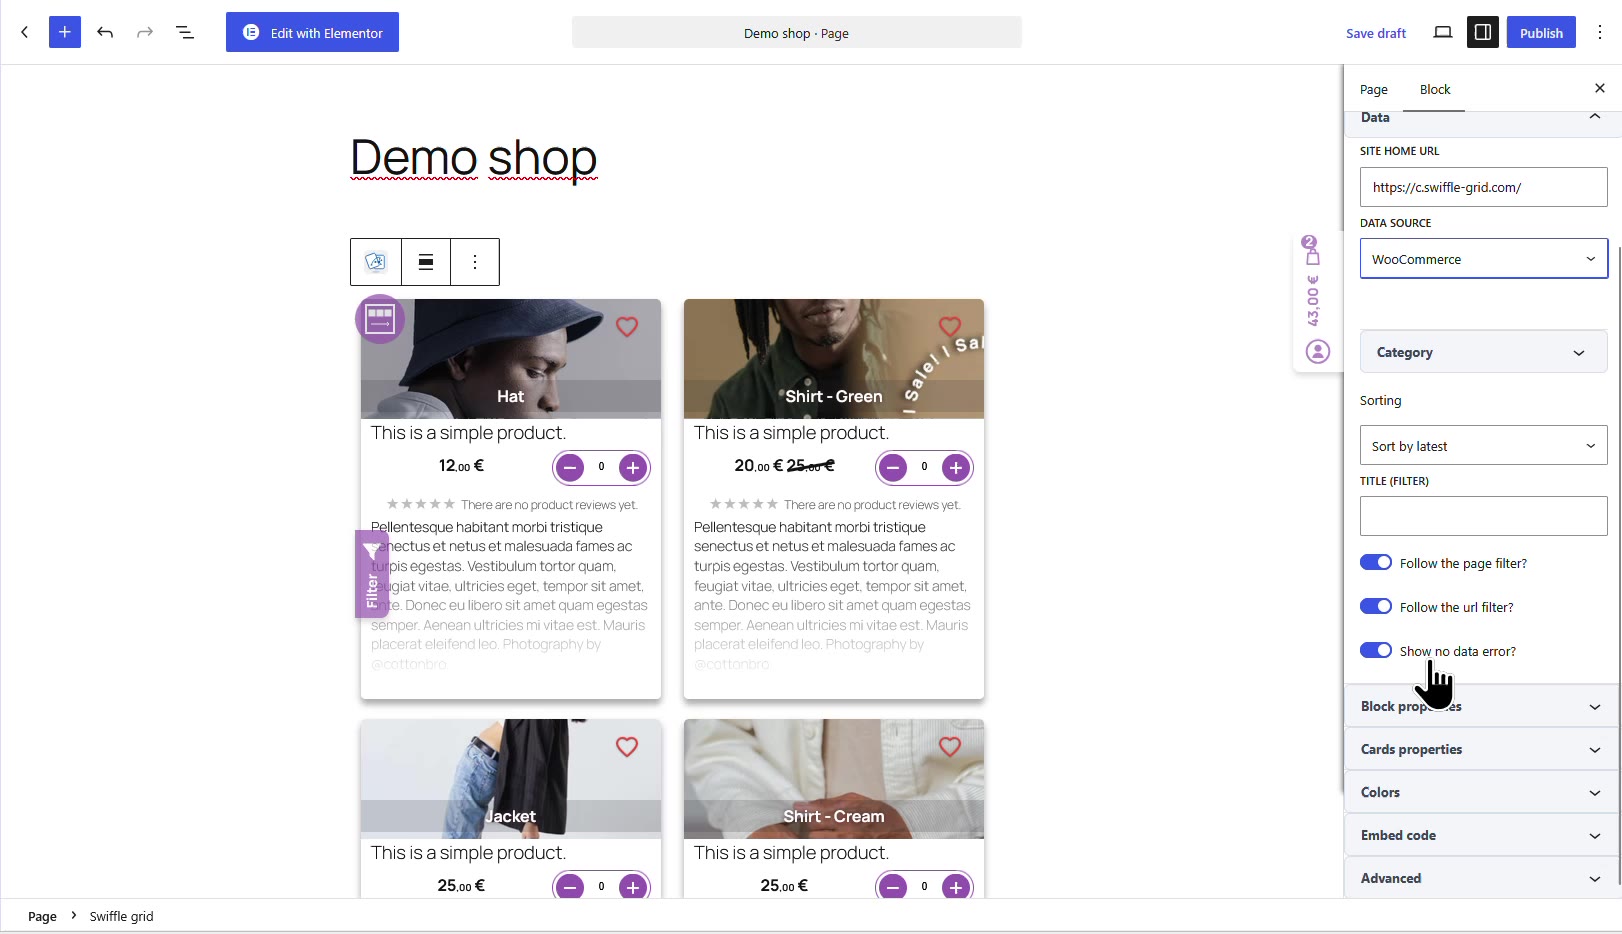This screenshot has height=934, width=1622.
Task: Click the Site Home URL field
Action: click(1484, 187)
